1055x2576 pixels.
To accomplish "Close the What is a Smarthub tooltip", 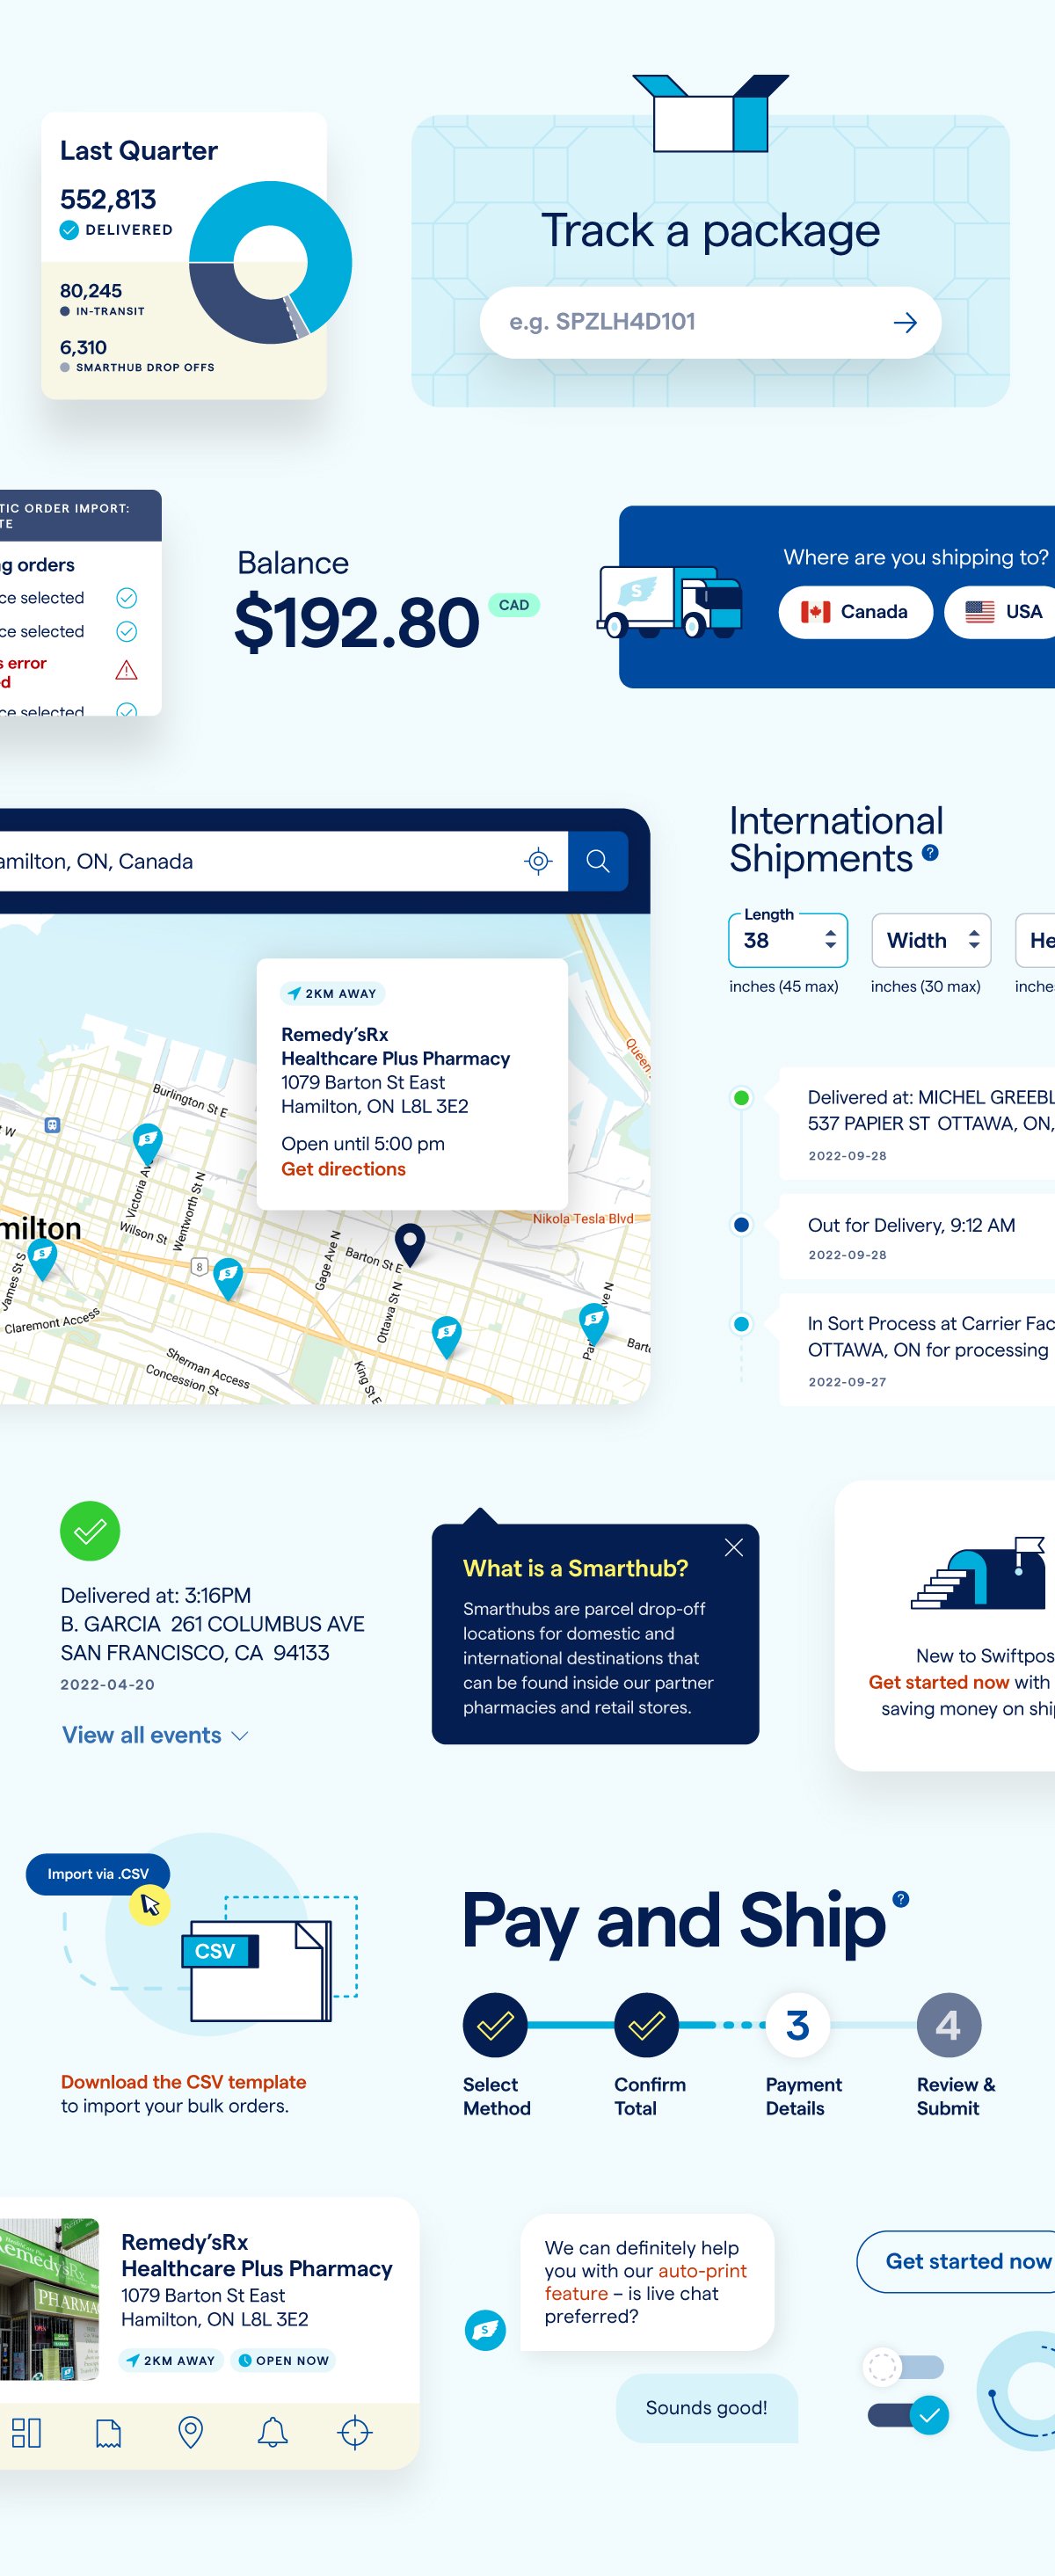I will [733, 1547].
